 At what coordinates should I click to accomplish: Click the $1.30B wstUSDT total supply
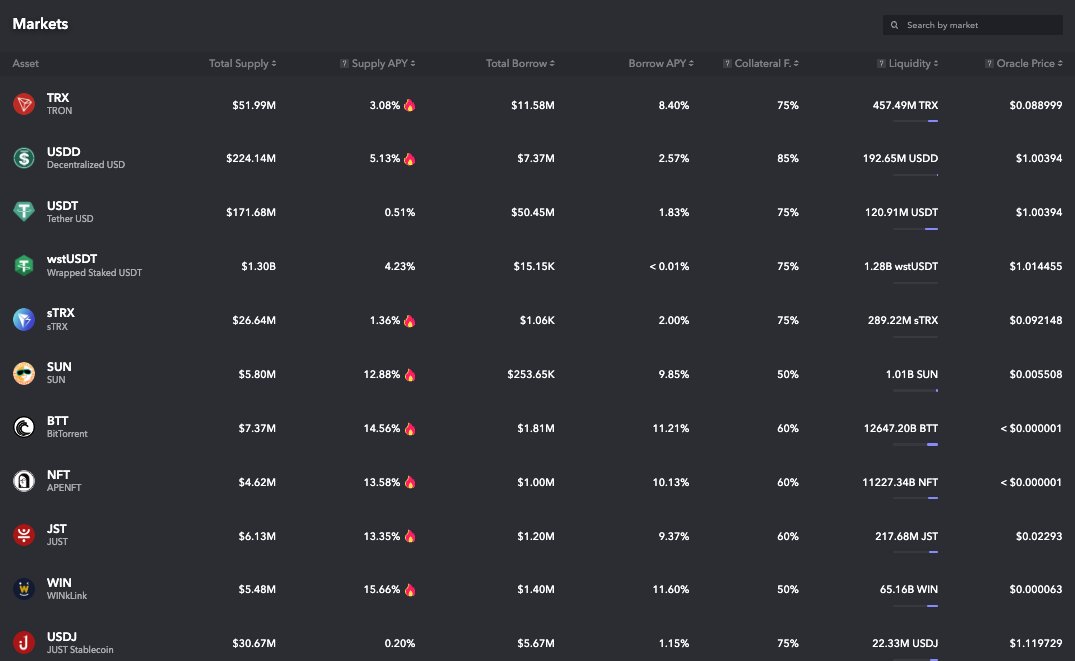pos(258,266)
